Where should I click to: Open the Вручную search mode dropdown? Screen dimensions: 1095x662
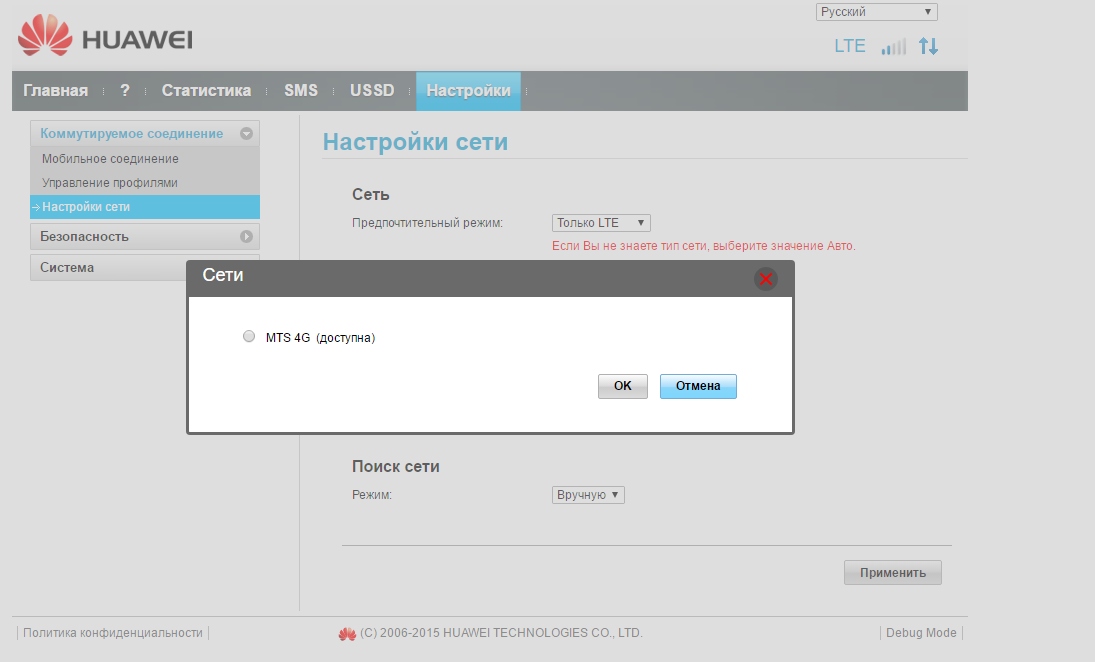[588, 495]
